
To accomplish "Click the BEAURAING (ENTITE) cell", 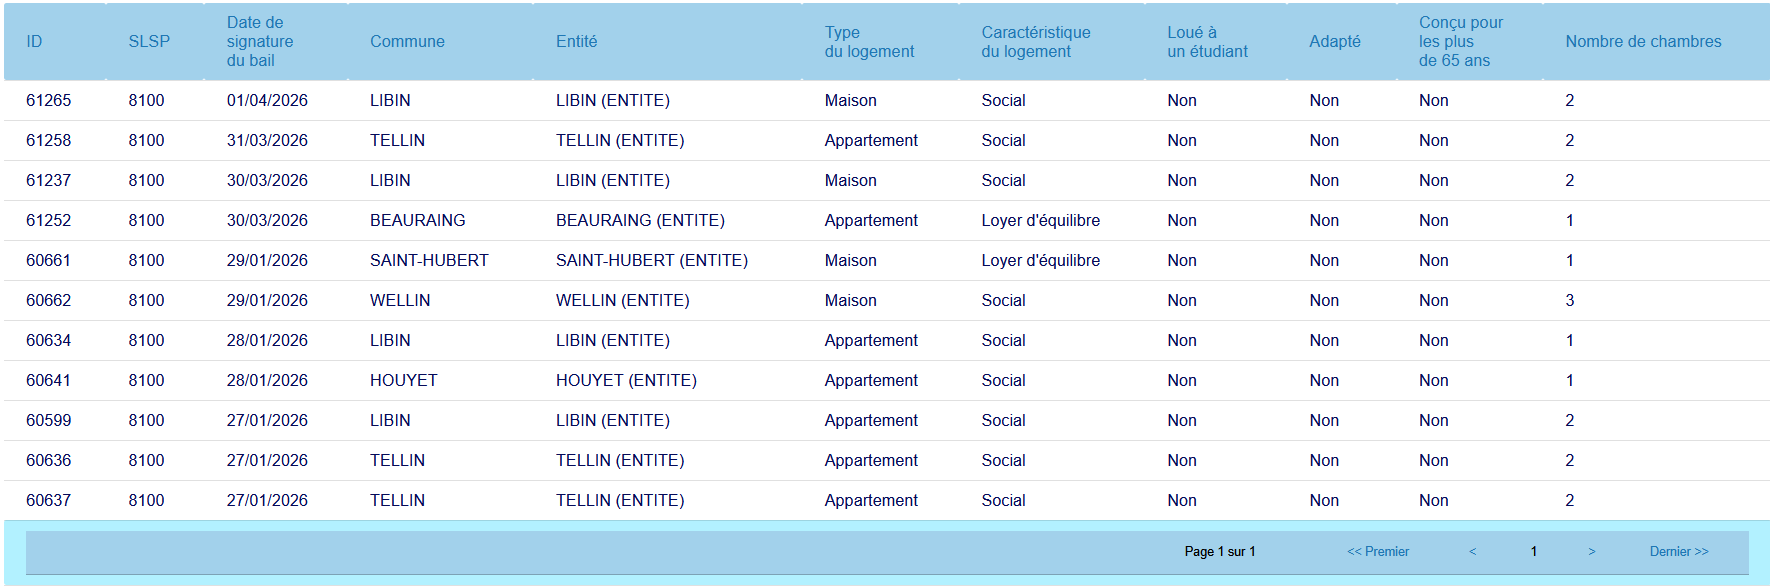I will tap(640, 221).
